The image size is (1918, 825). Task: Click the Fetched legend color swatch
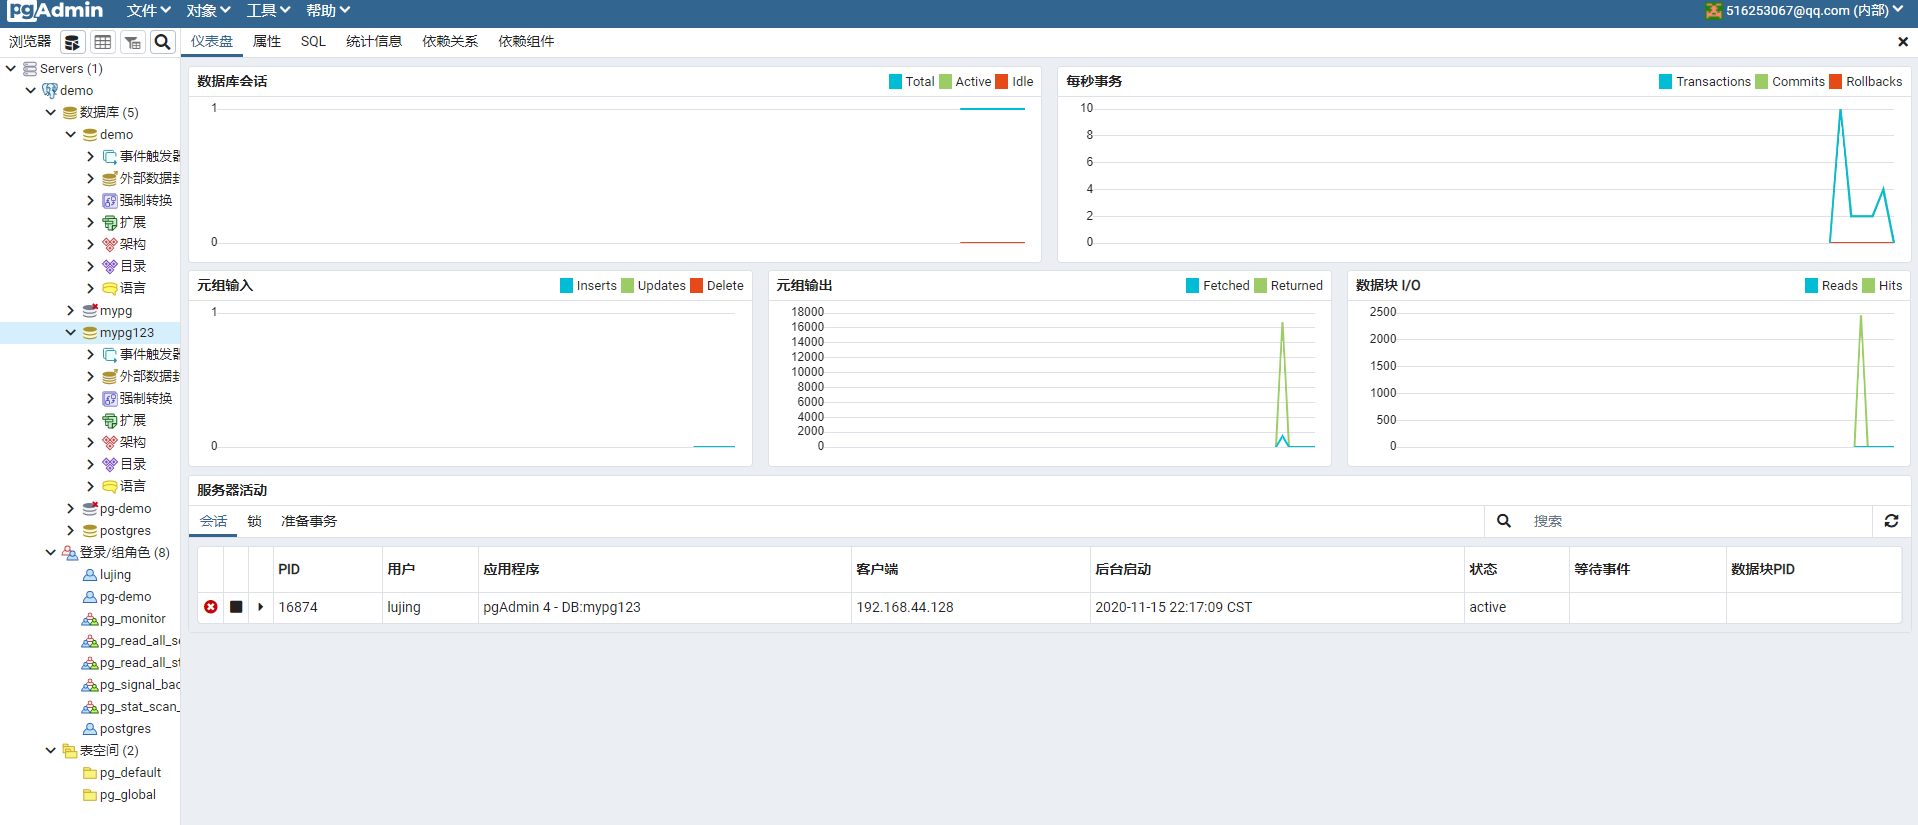(1193, 286)
